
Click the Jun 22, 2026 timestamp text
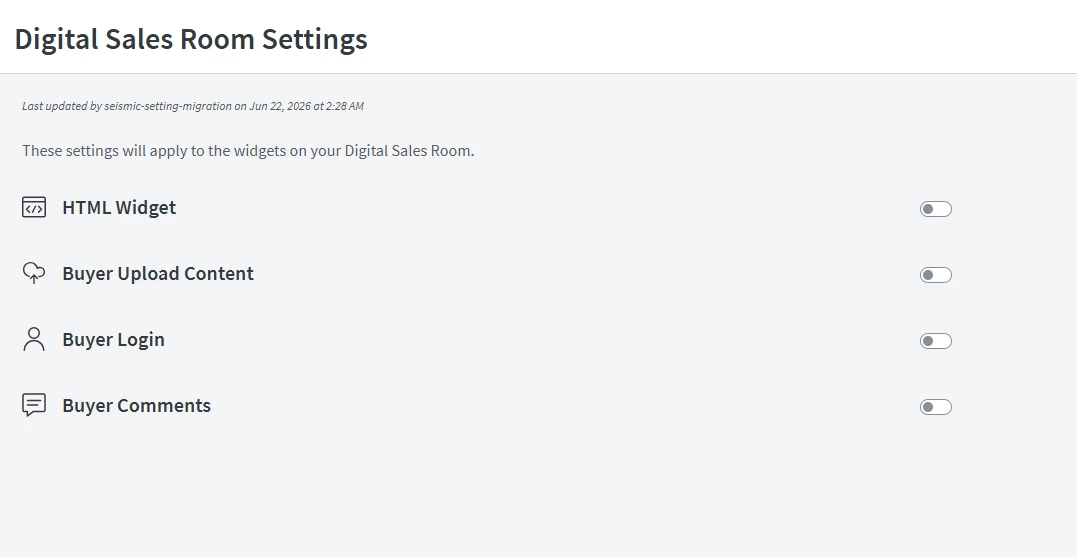click(x=280, y=106)
